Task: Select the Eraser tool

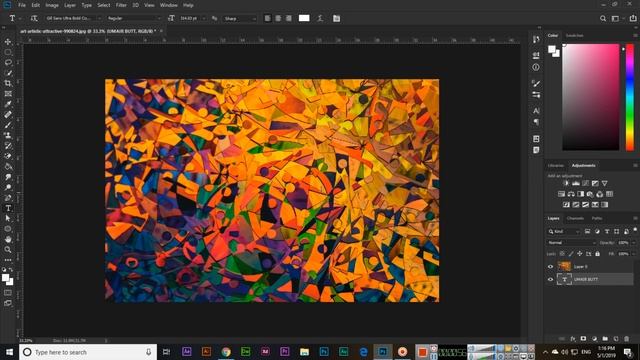Action: click(x=8, y=156)
